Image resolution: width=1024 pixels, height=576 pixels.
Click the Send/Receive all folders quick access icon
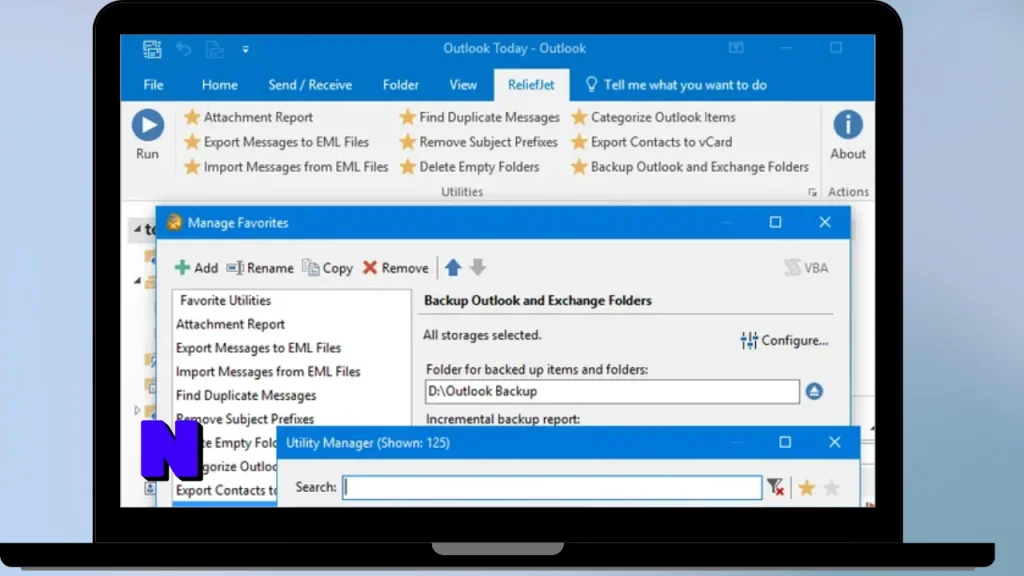tap(152, 49)
